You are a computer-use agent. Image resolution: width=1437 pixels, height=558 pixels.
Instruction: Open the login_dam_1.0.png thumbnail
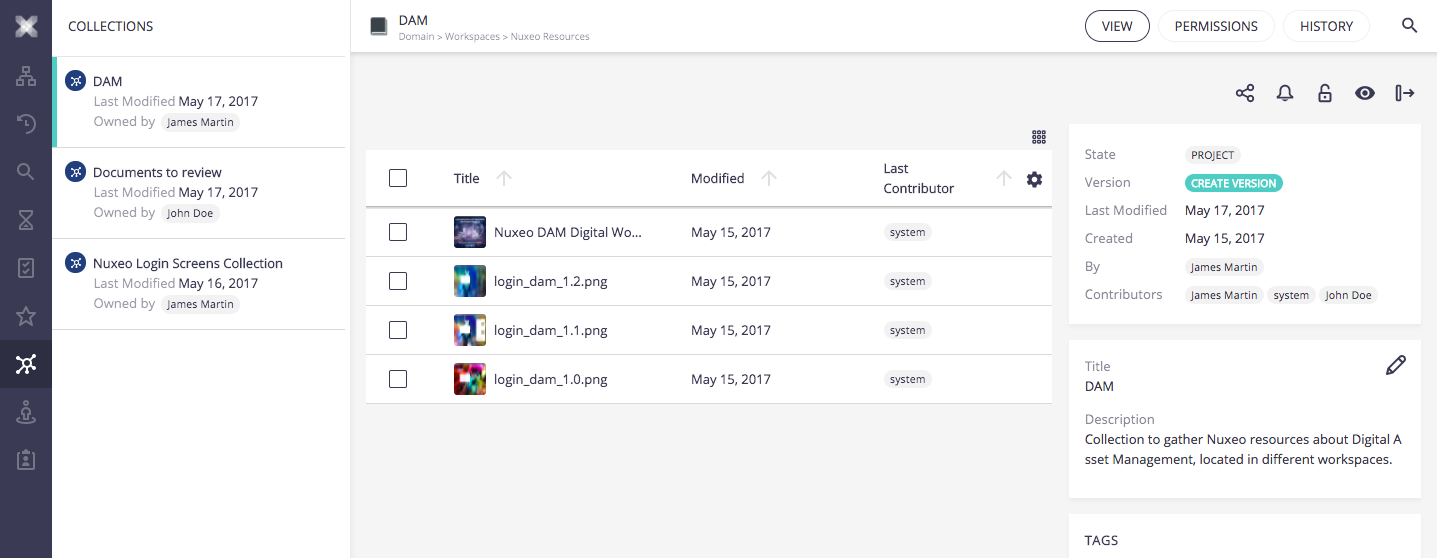(x=470, y=379)
